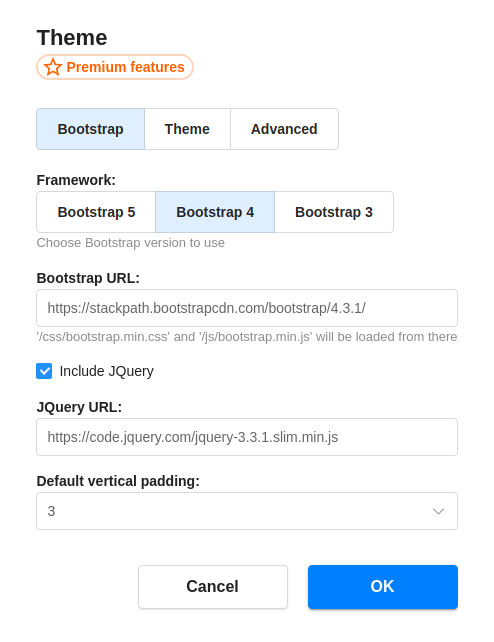
Task: Select Bootstrap 4 framework option
Action: [215, 212]
